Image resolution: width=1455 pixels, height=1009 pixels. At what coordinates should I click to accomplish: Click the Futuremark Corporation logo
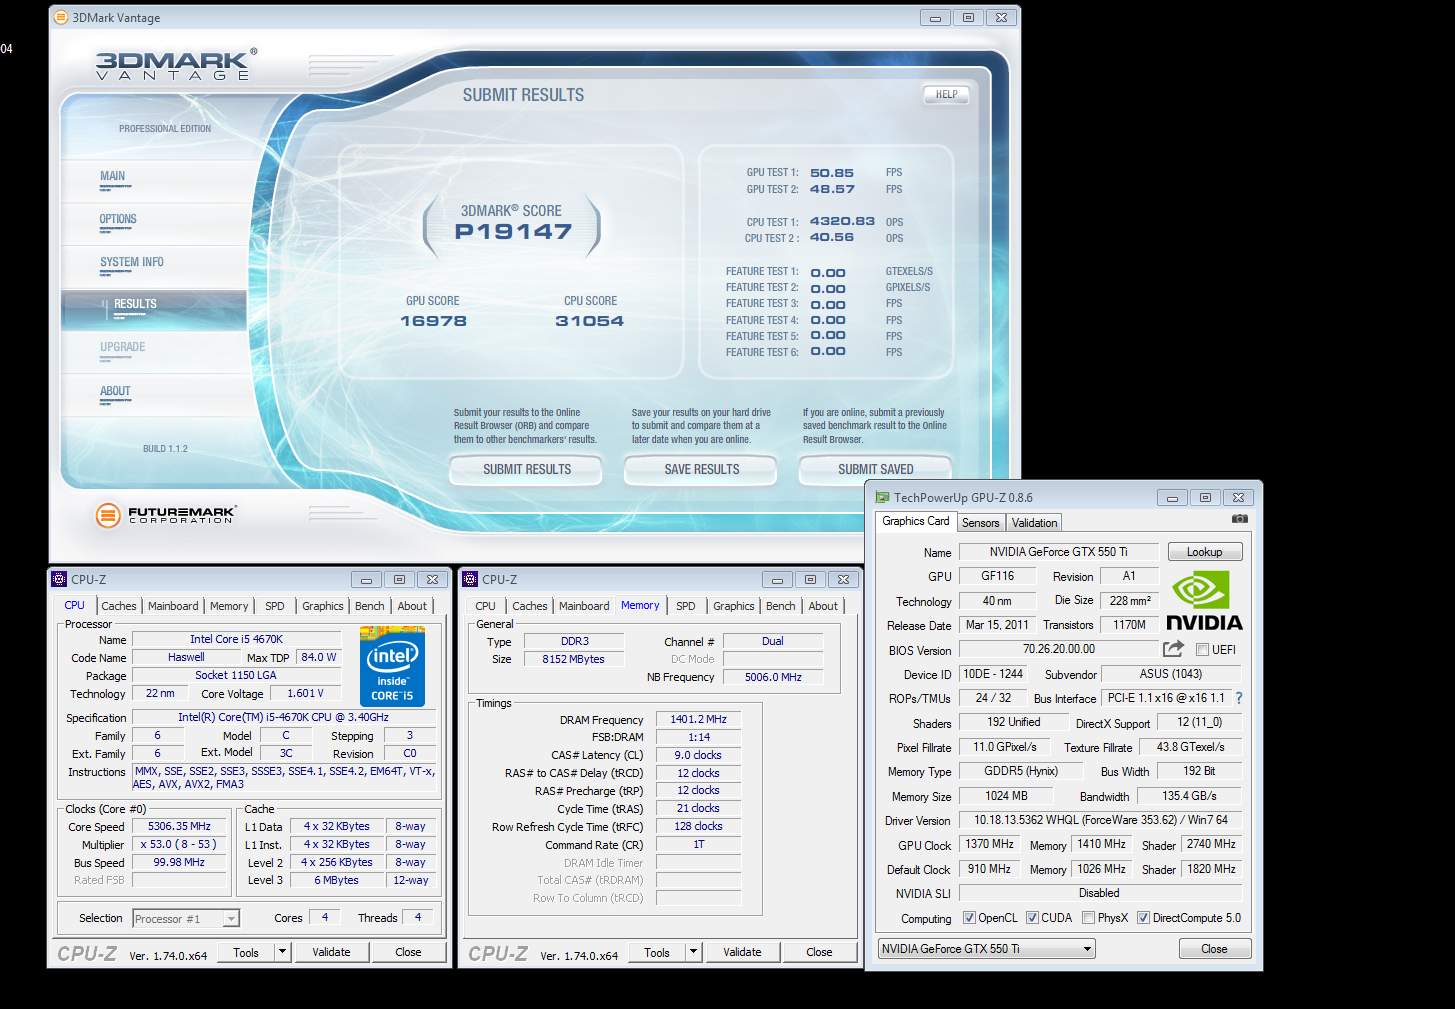[166, 515]
